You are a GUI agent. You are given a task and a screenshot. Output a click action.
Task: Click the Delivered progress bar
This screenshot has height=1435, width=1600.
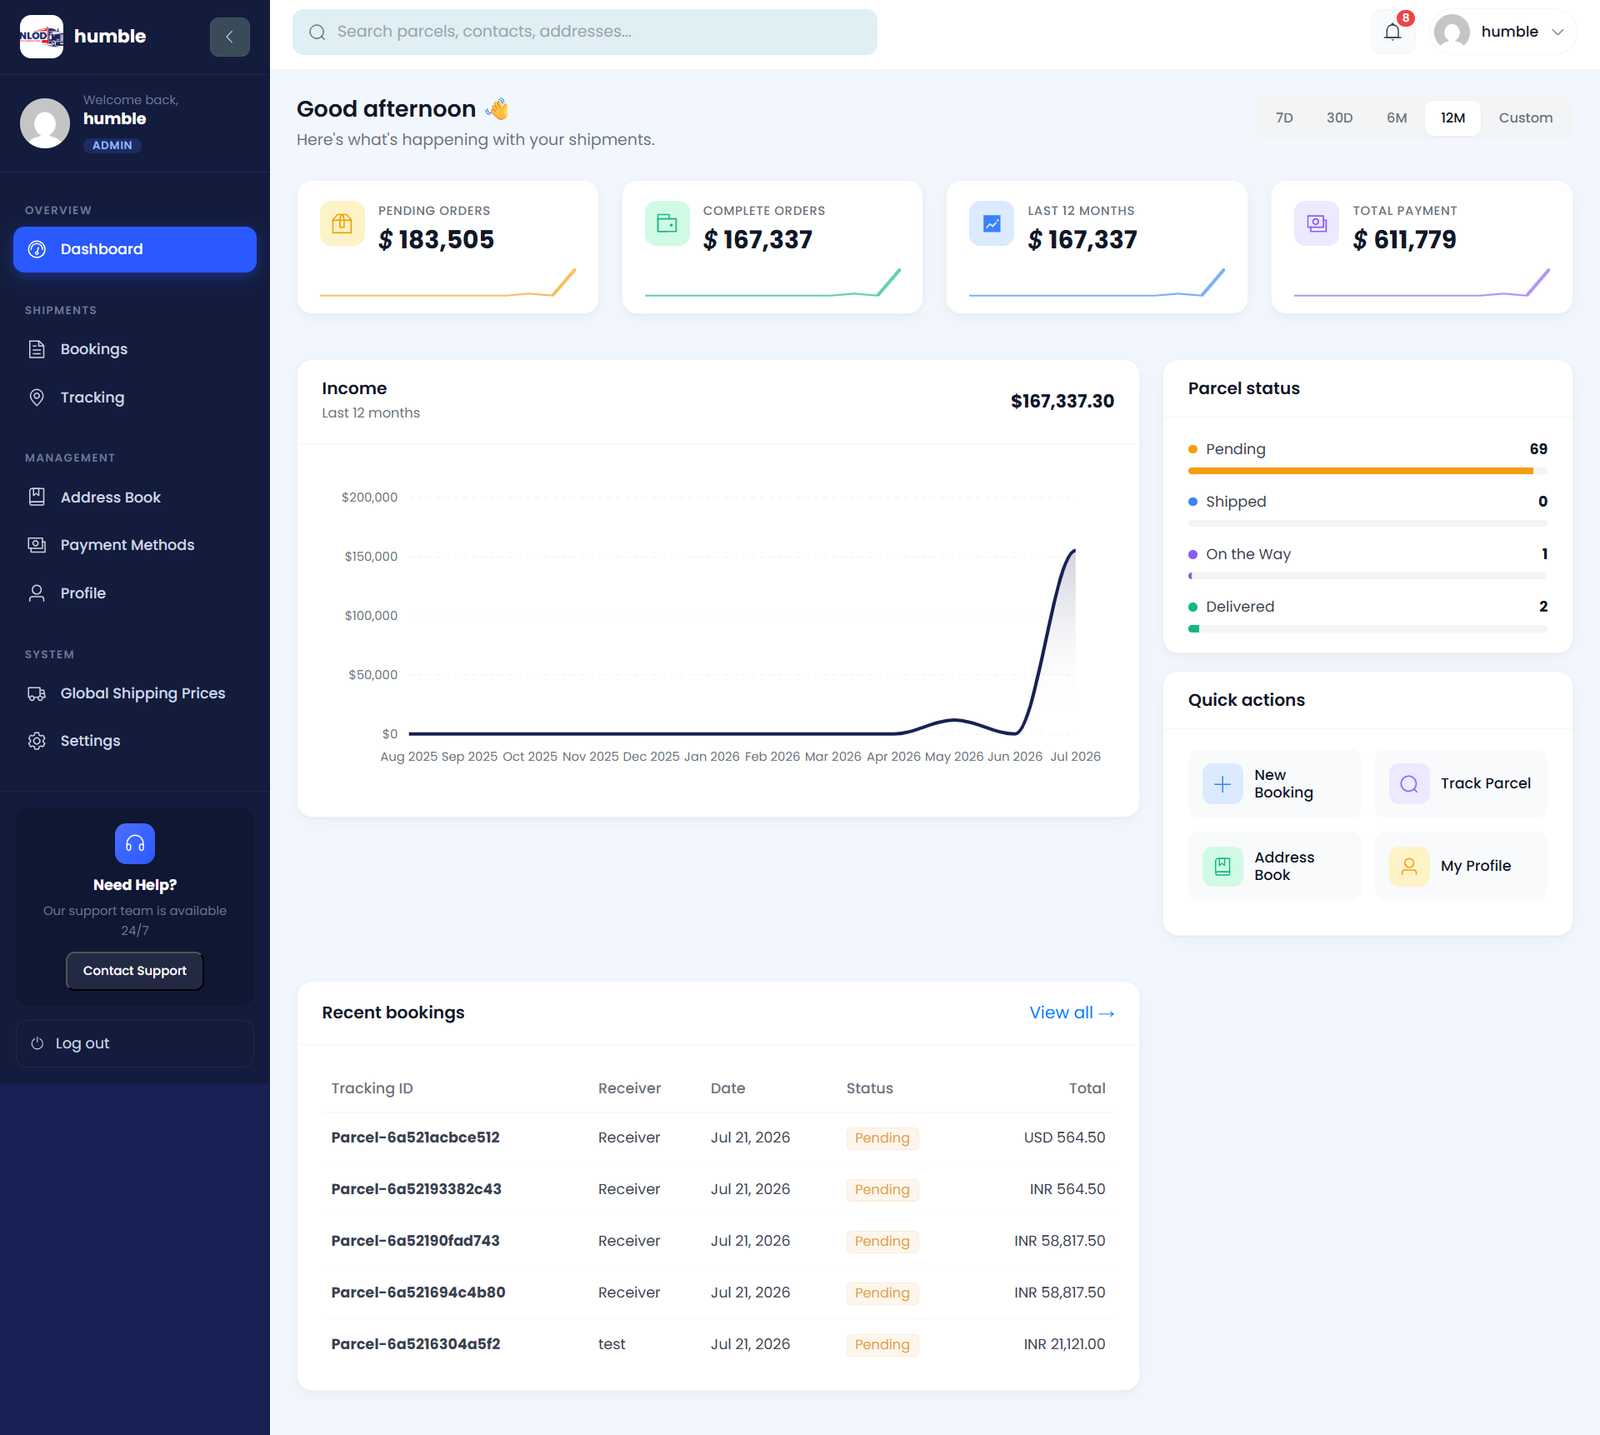coord(1367,629)
